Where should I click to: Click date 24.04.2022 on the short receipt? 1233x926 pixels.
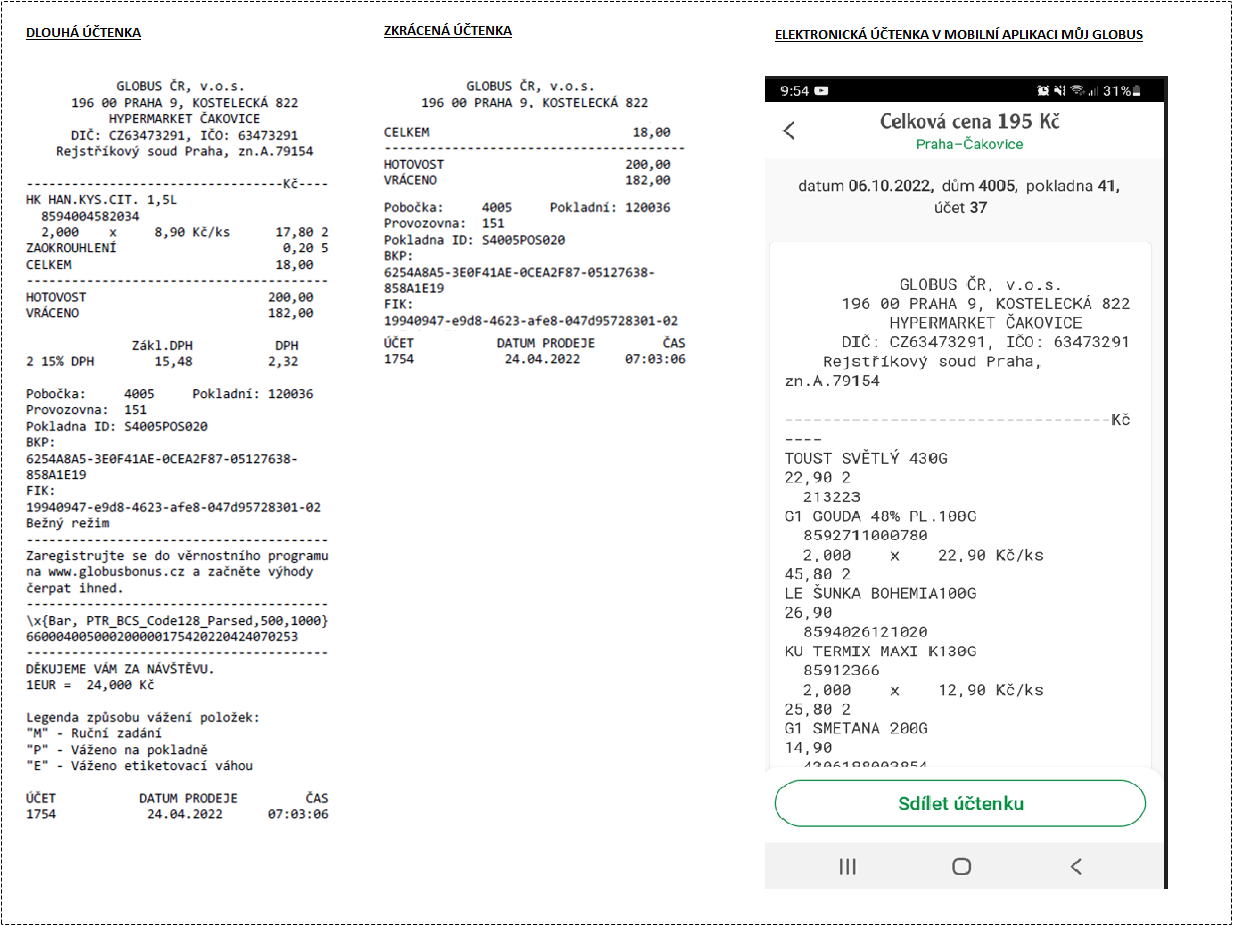[x=543, y=359]
